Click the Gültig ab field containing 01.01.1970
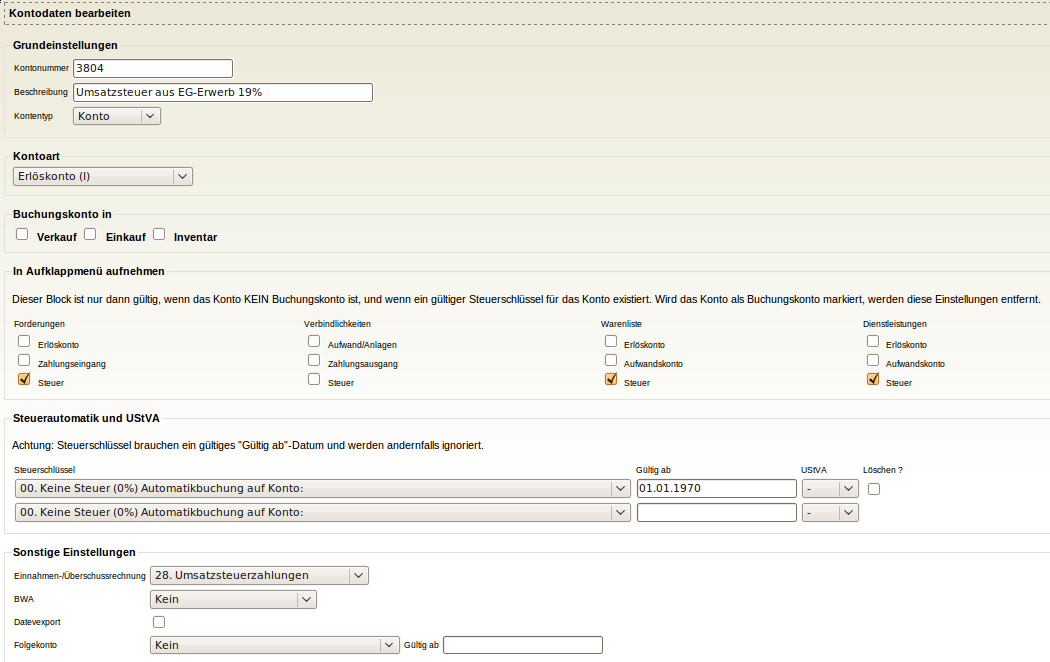 pos(716,488)
